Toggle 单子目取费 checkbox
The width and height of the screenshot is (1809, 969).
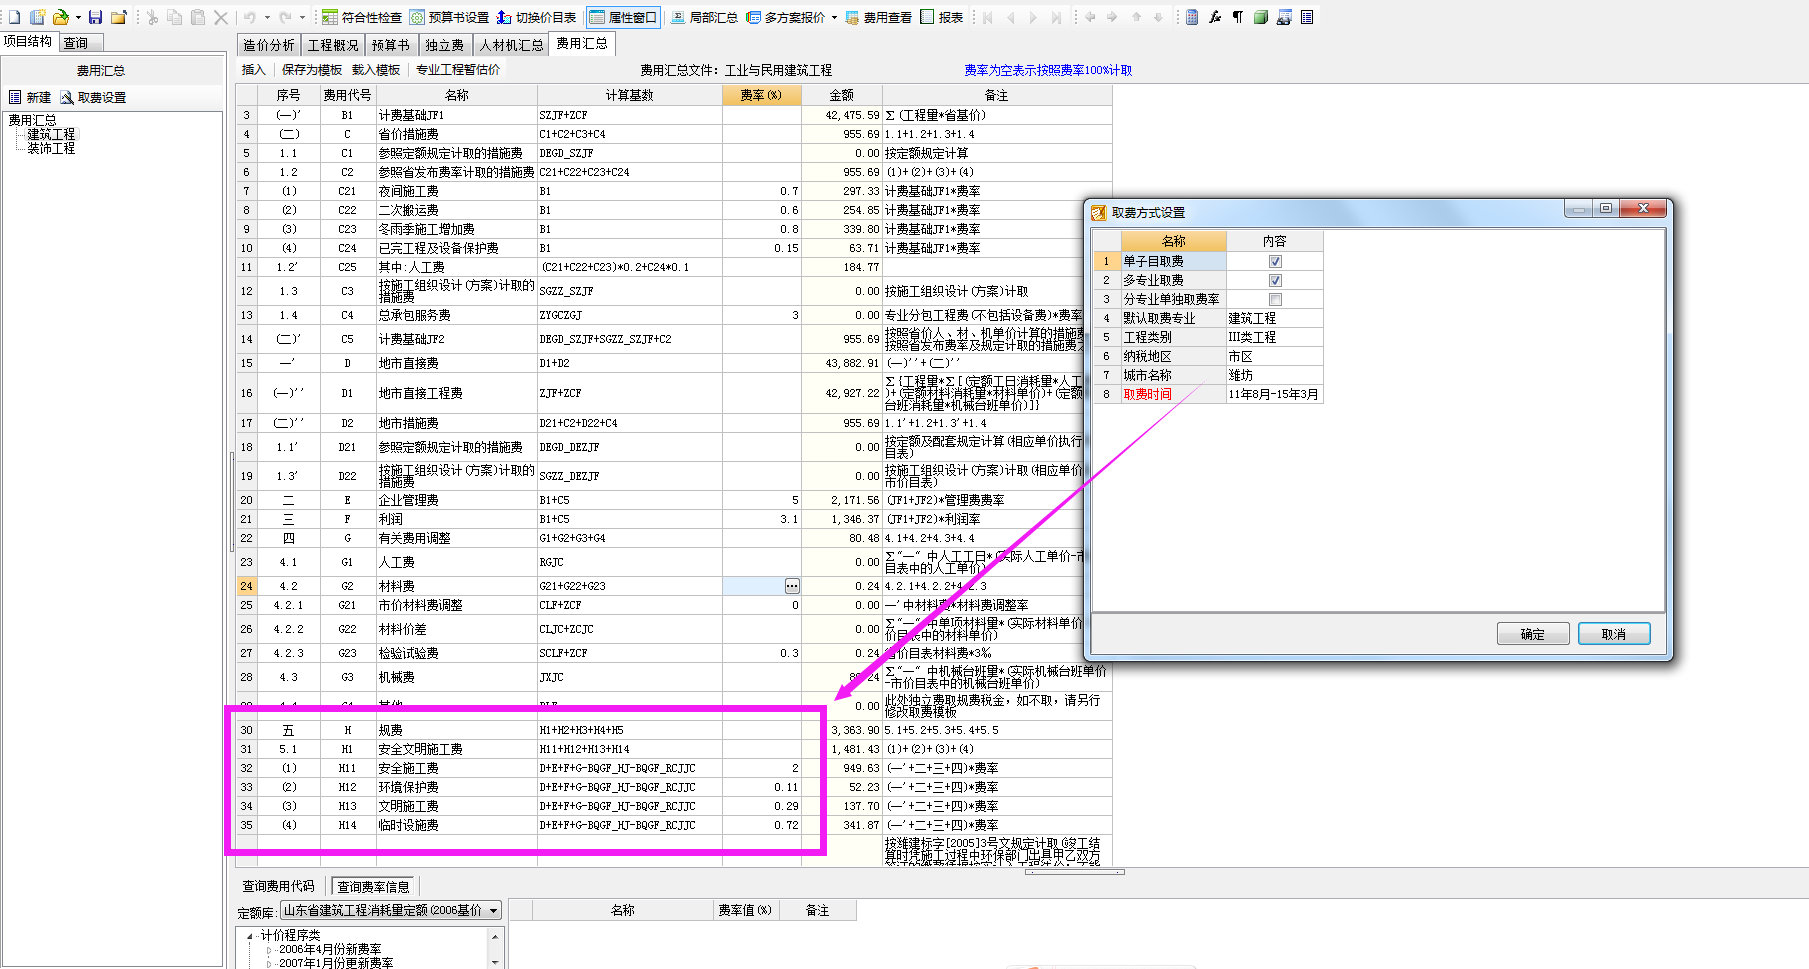pos(1275,261)
